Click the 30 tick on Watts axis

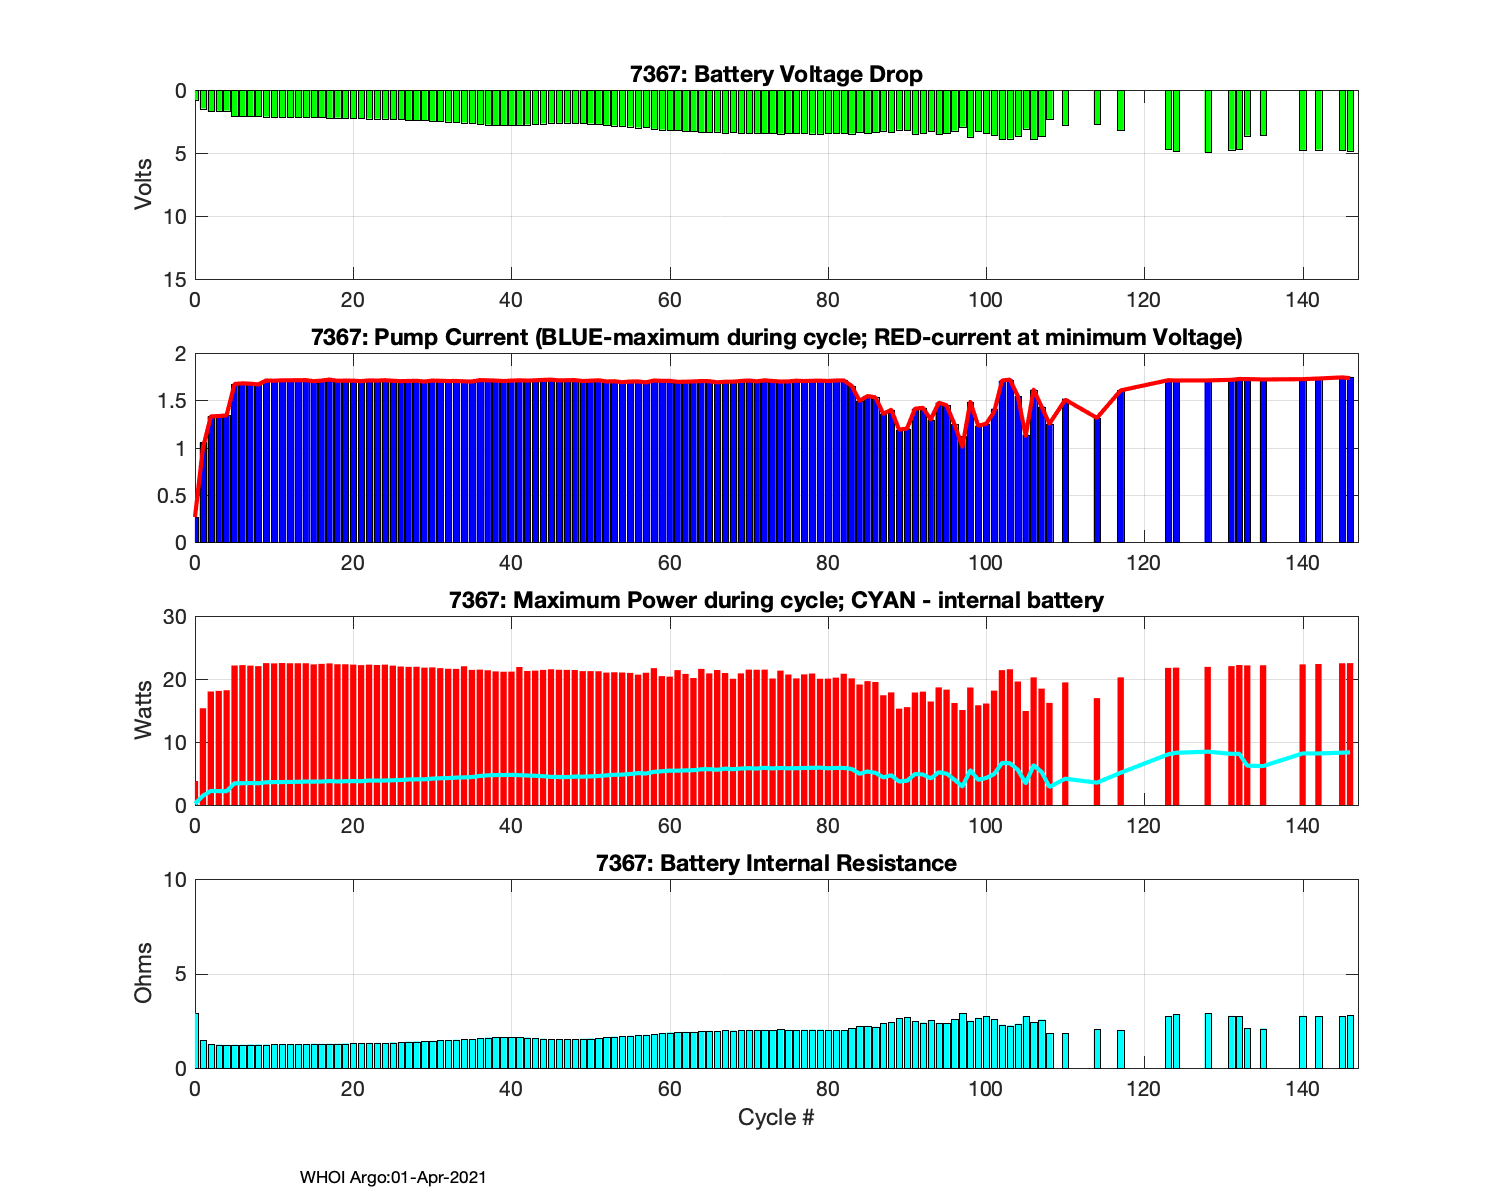click(x=176, y=617)
